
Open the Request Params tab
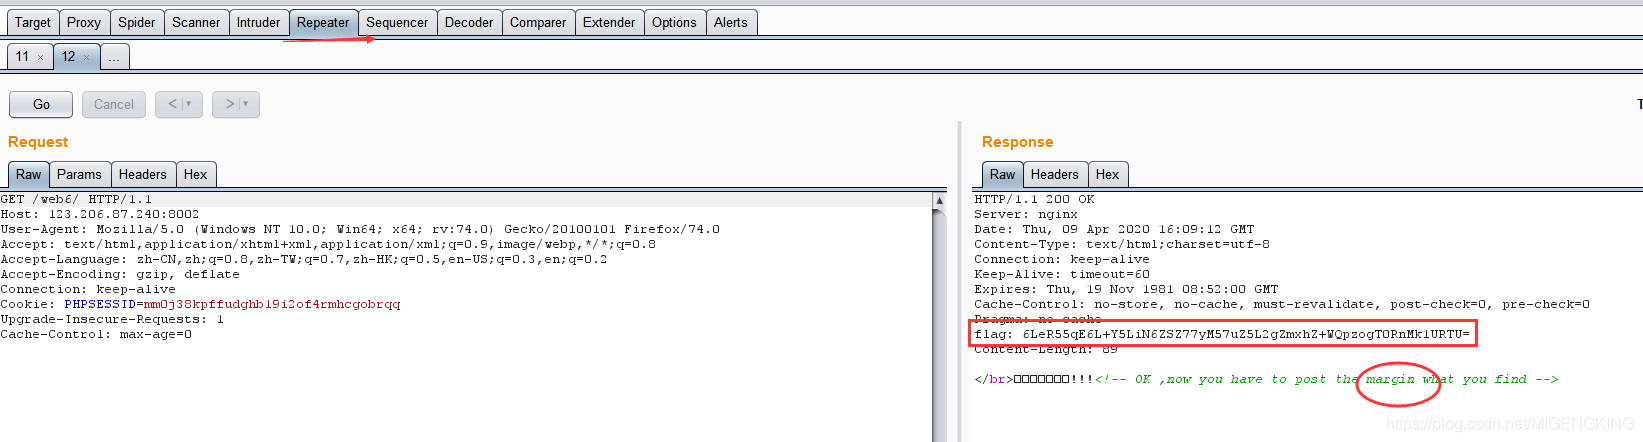click(x=79, y=174)
